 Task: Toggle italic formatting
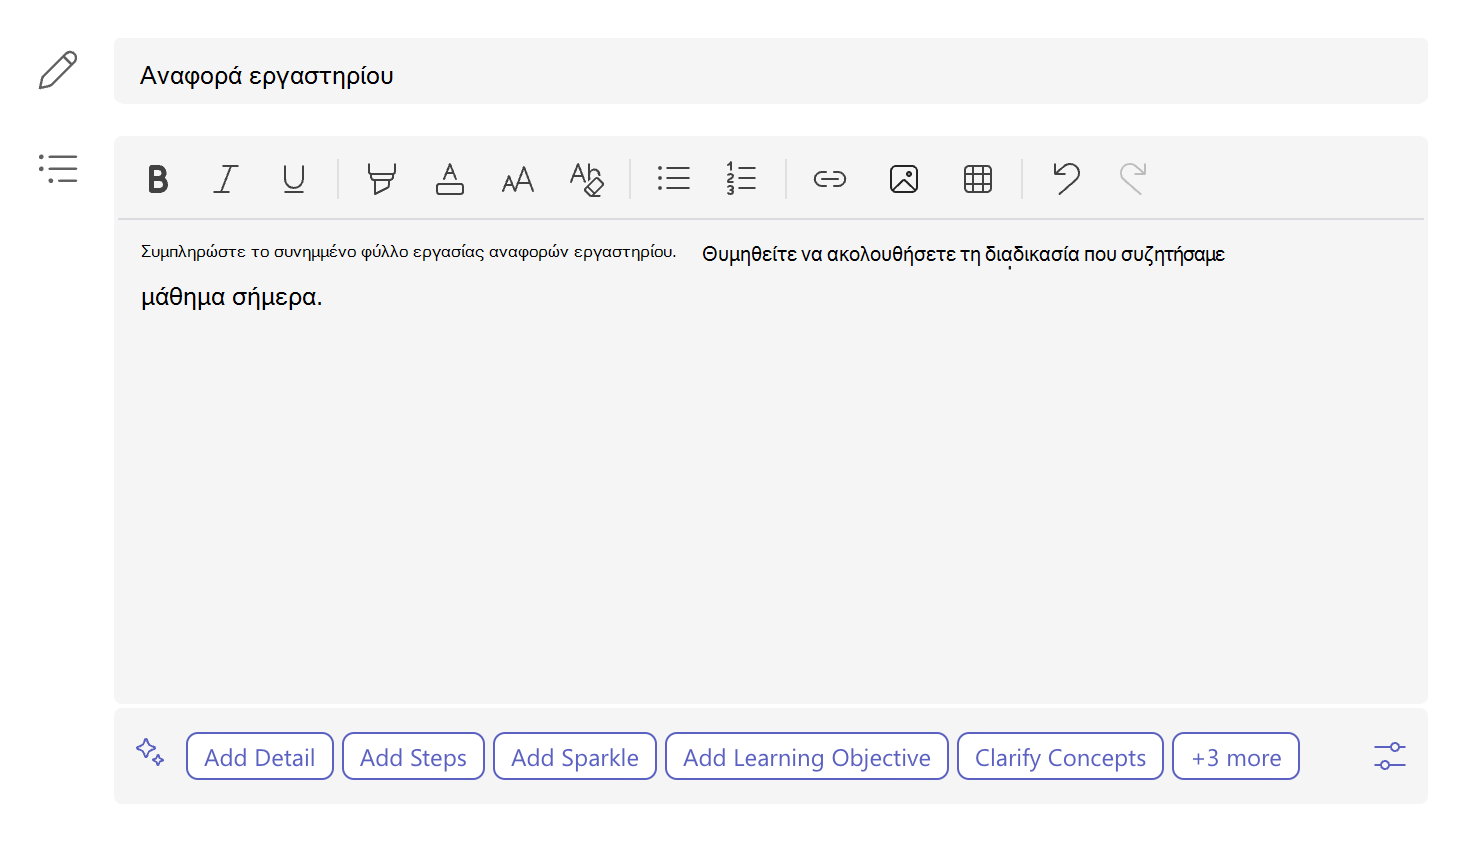[226, 179]
